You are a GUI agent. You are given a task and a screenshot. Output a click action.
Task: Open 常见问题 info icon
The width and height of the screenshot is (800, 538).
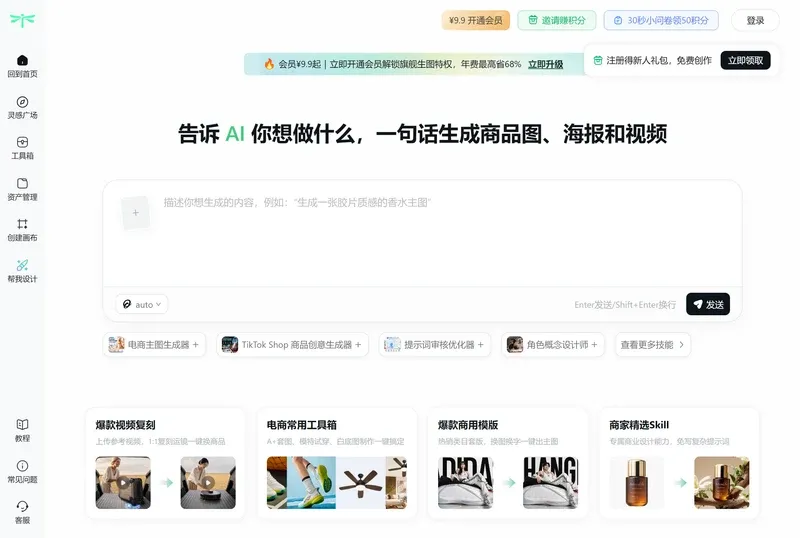click(22, 466)
